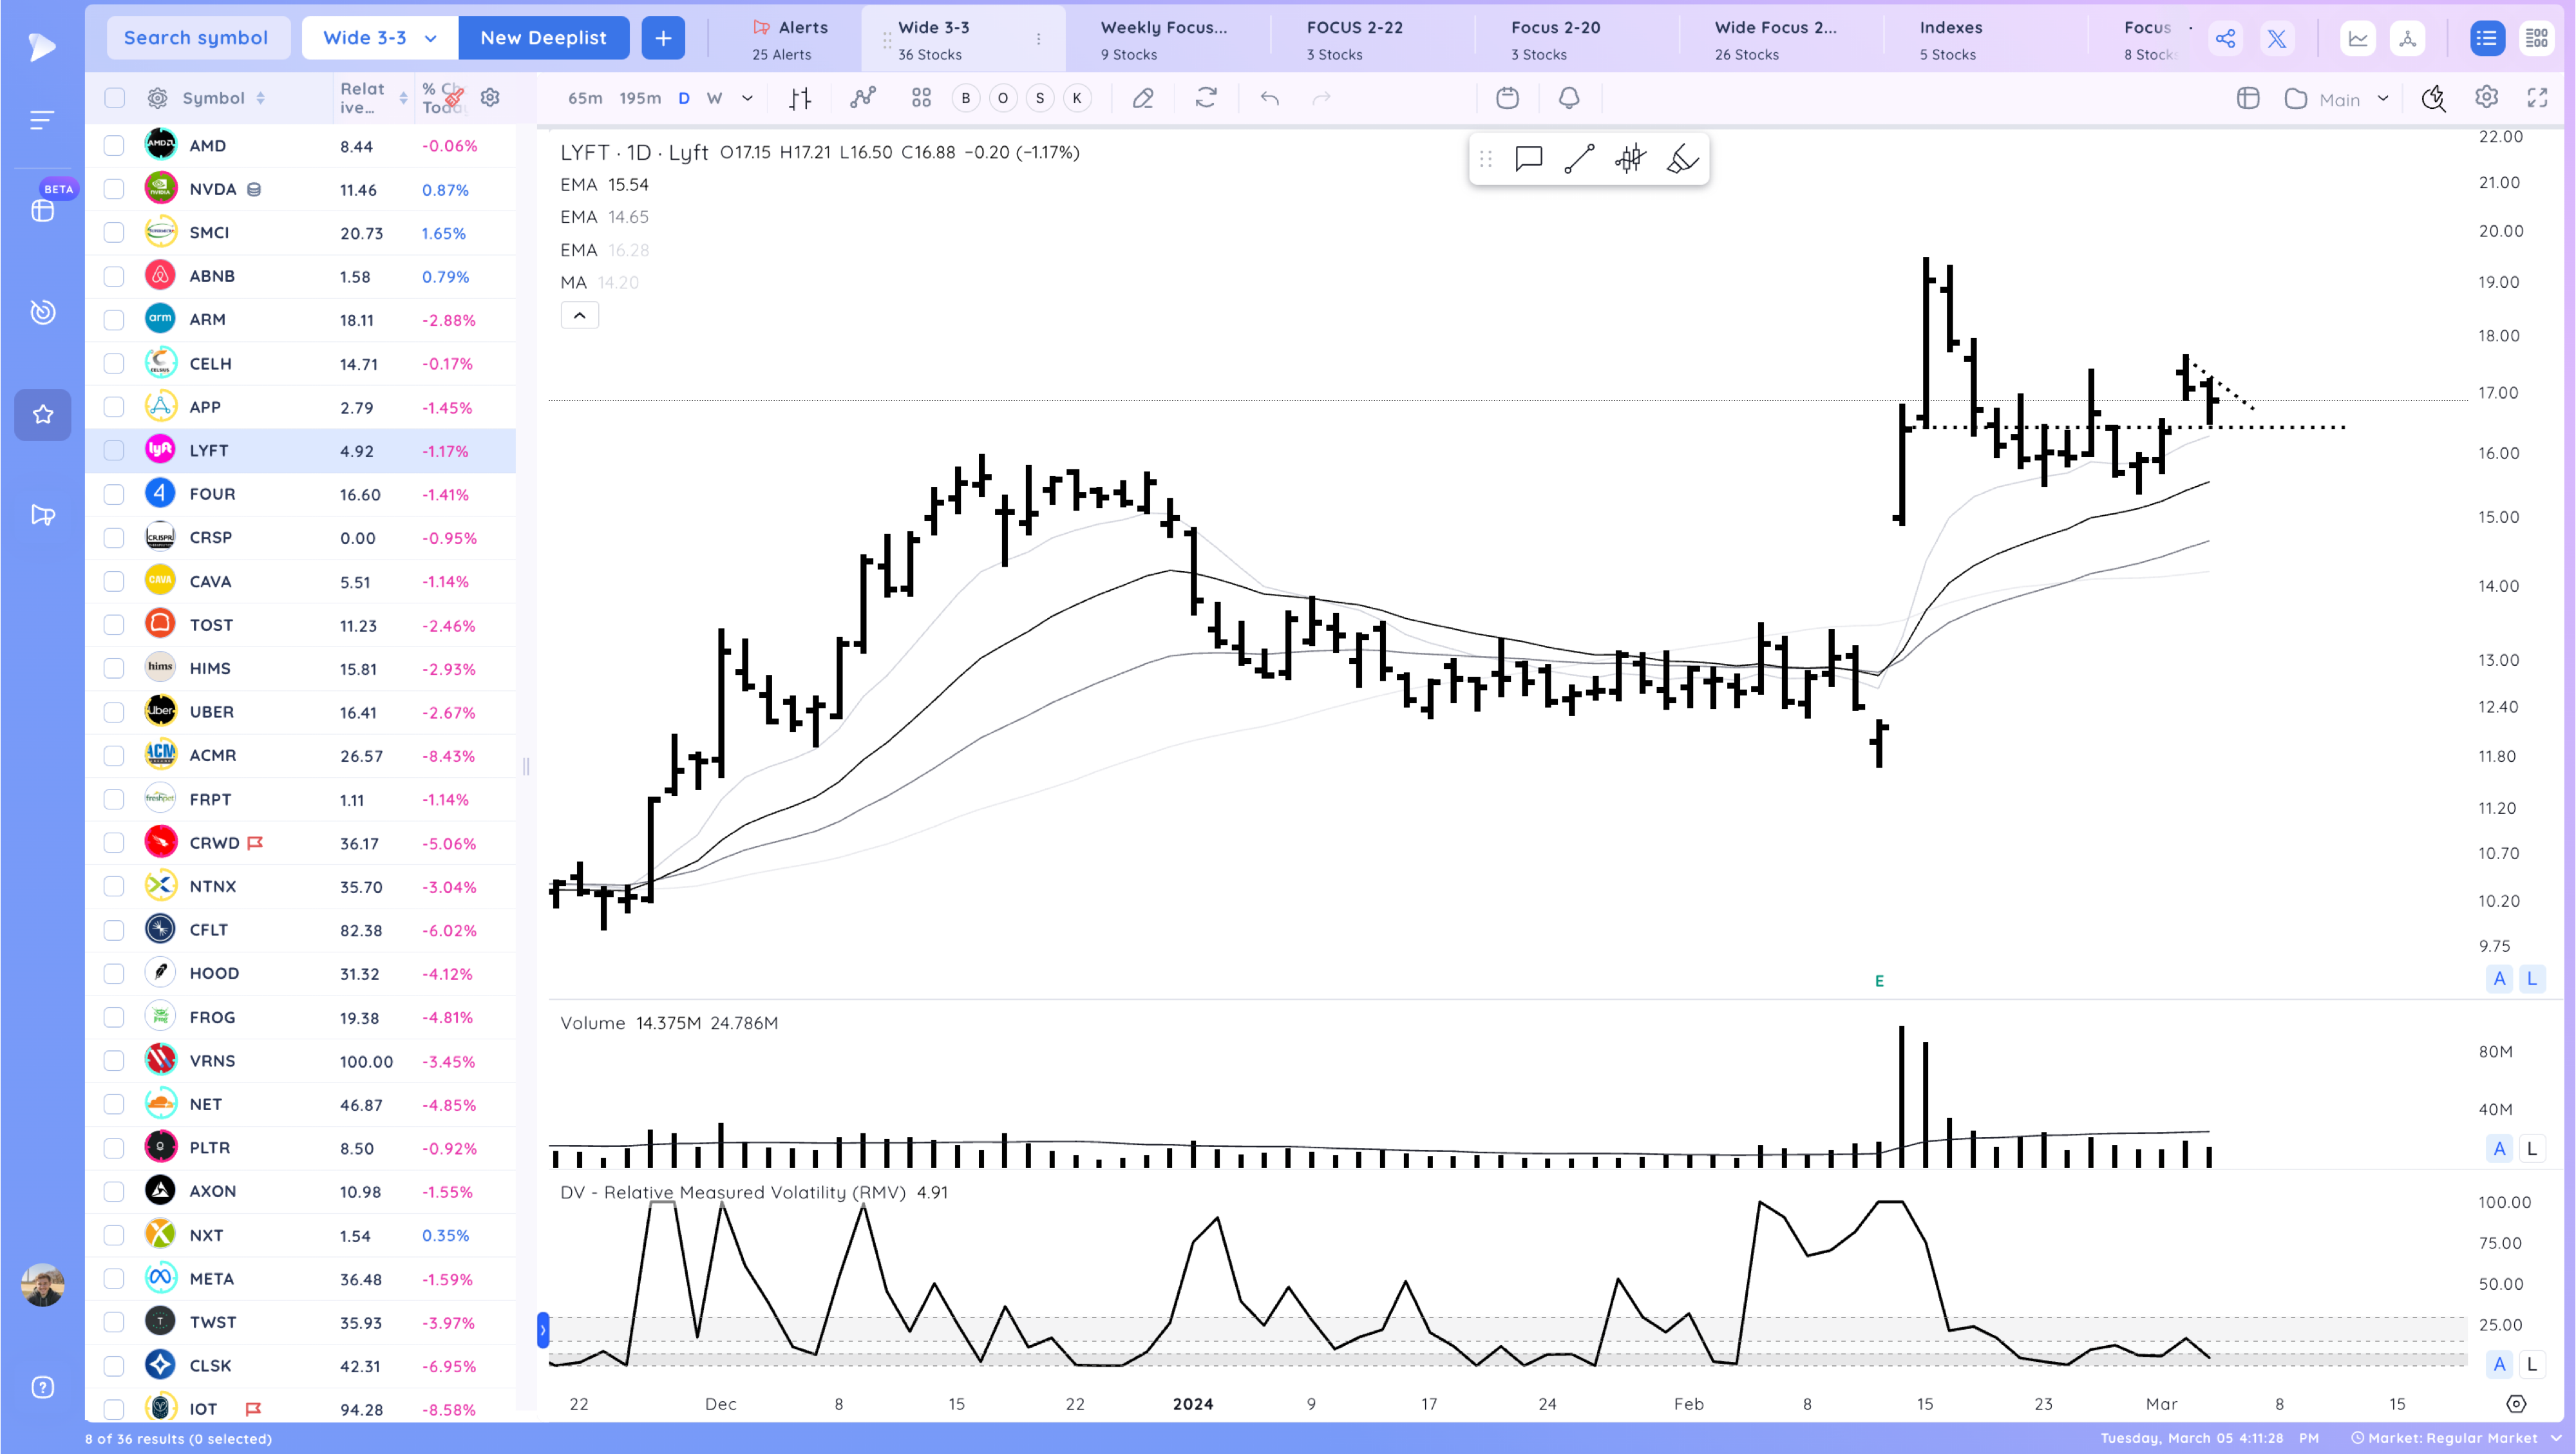Check the SMCI row checkbox

(x=114, y=232)
